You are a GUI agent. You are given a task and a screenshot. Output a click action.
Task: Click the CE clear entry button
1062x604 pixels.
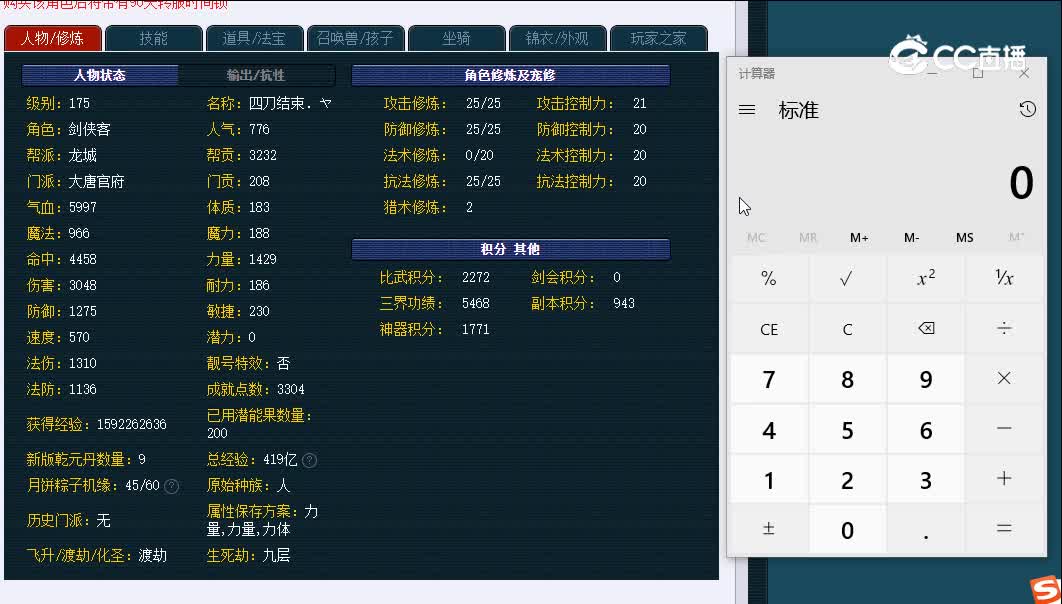coord(769,328)
